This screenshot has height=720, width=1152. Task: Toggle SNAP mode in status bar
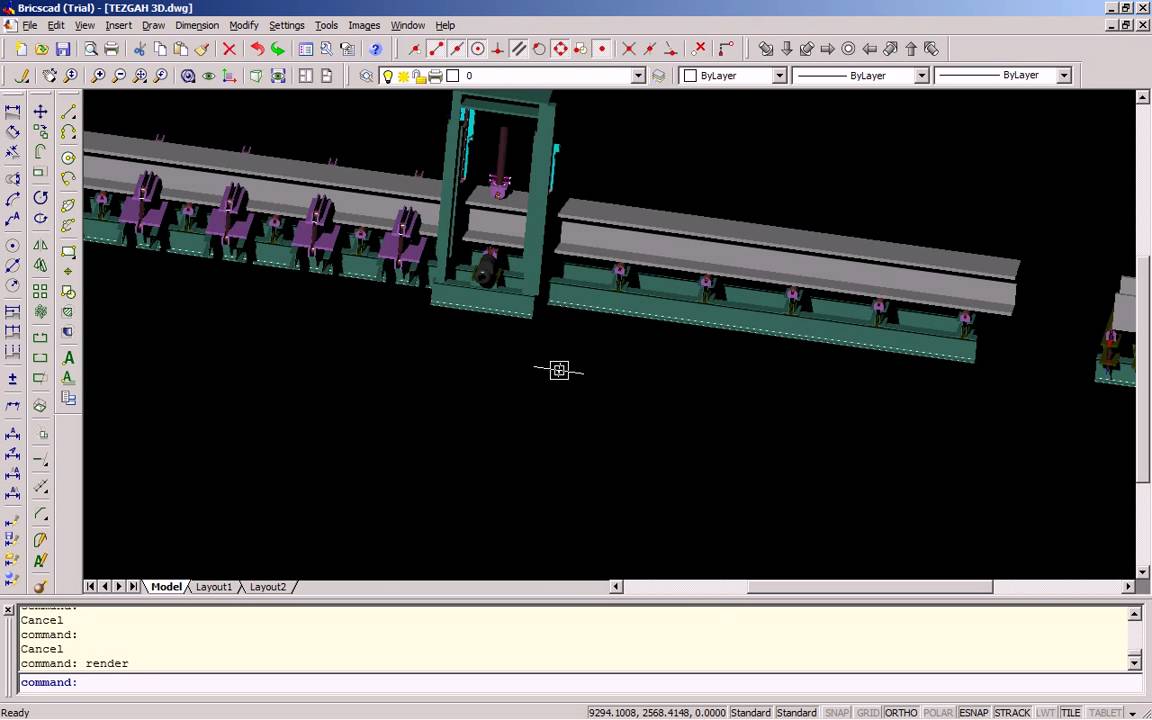click(x=837, y=713)
